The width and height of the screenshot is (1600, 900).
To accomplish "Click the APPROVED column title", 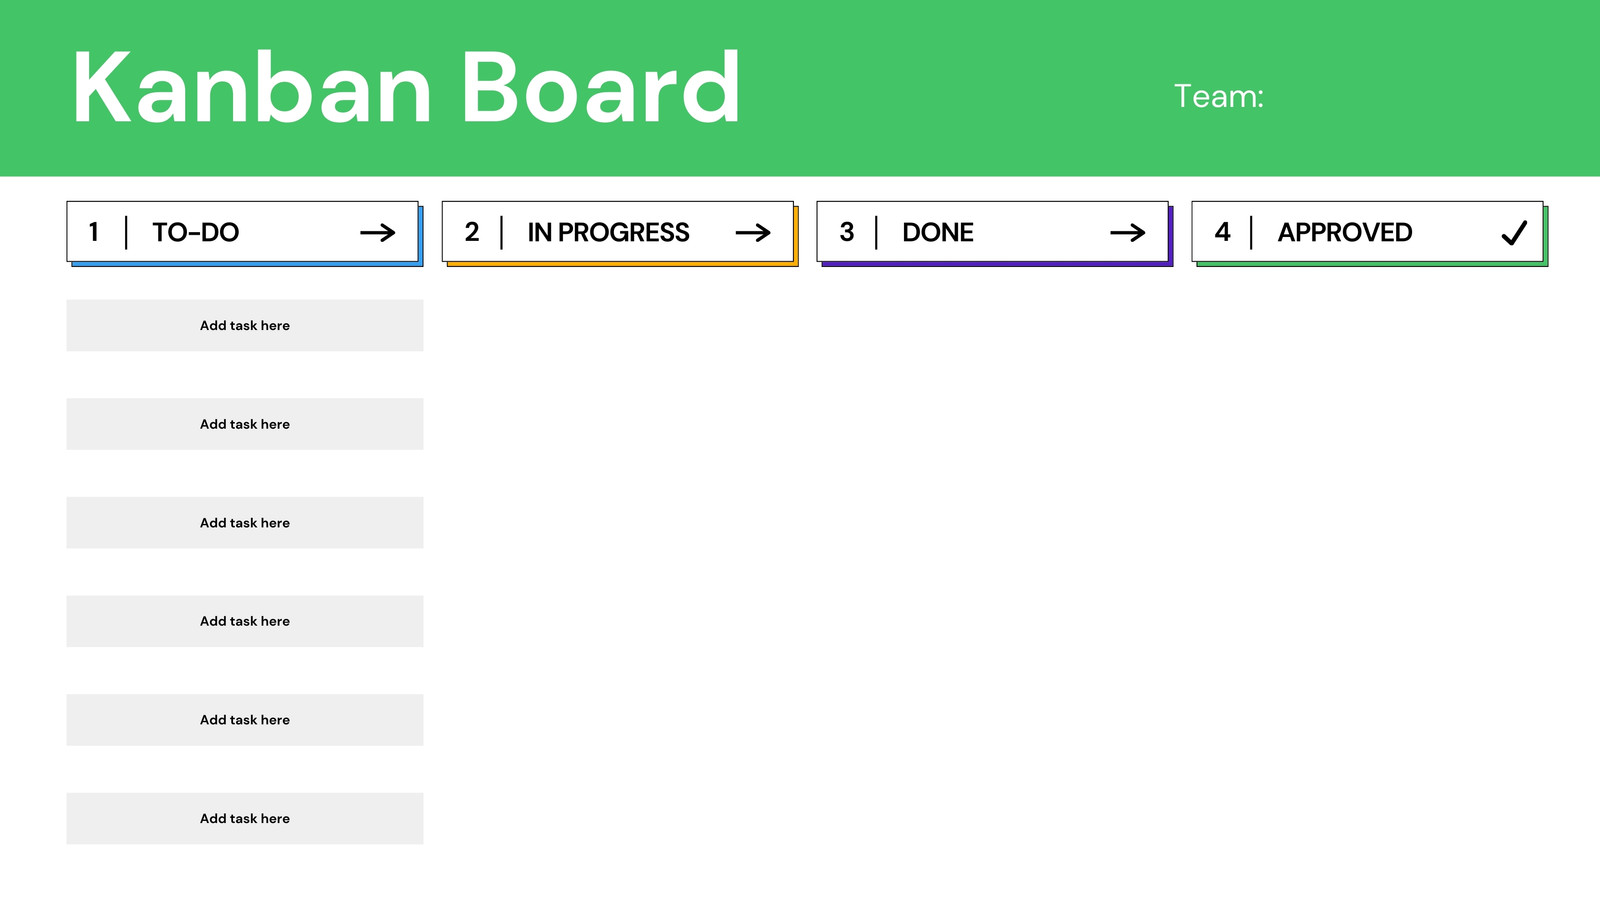I will 1345,232.
